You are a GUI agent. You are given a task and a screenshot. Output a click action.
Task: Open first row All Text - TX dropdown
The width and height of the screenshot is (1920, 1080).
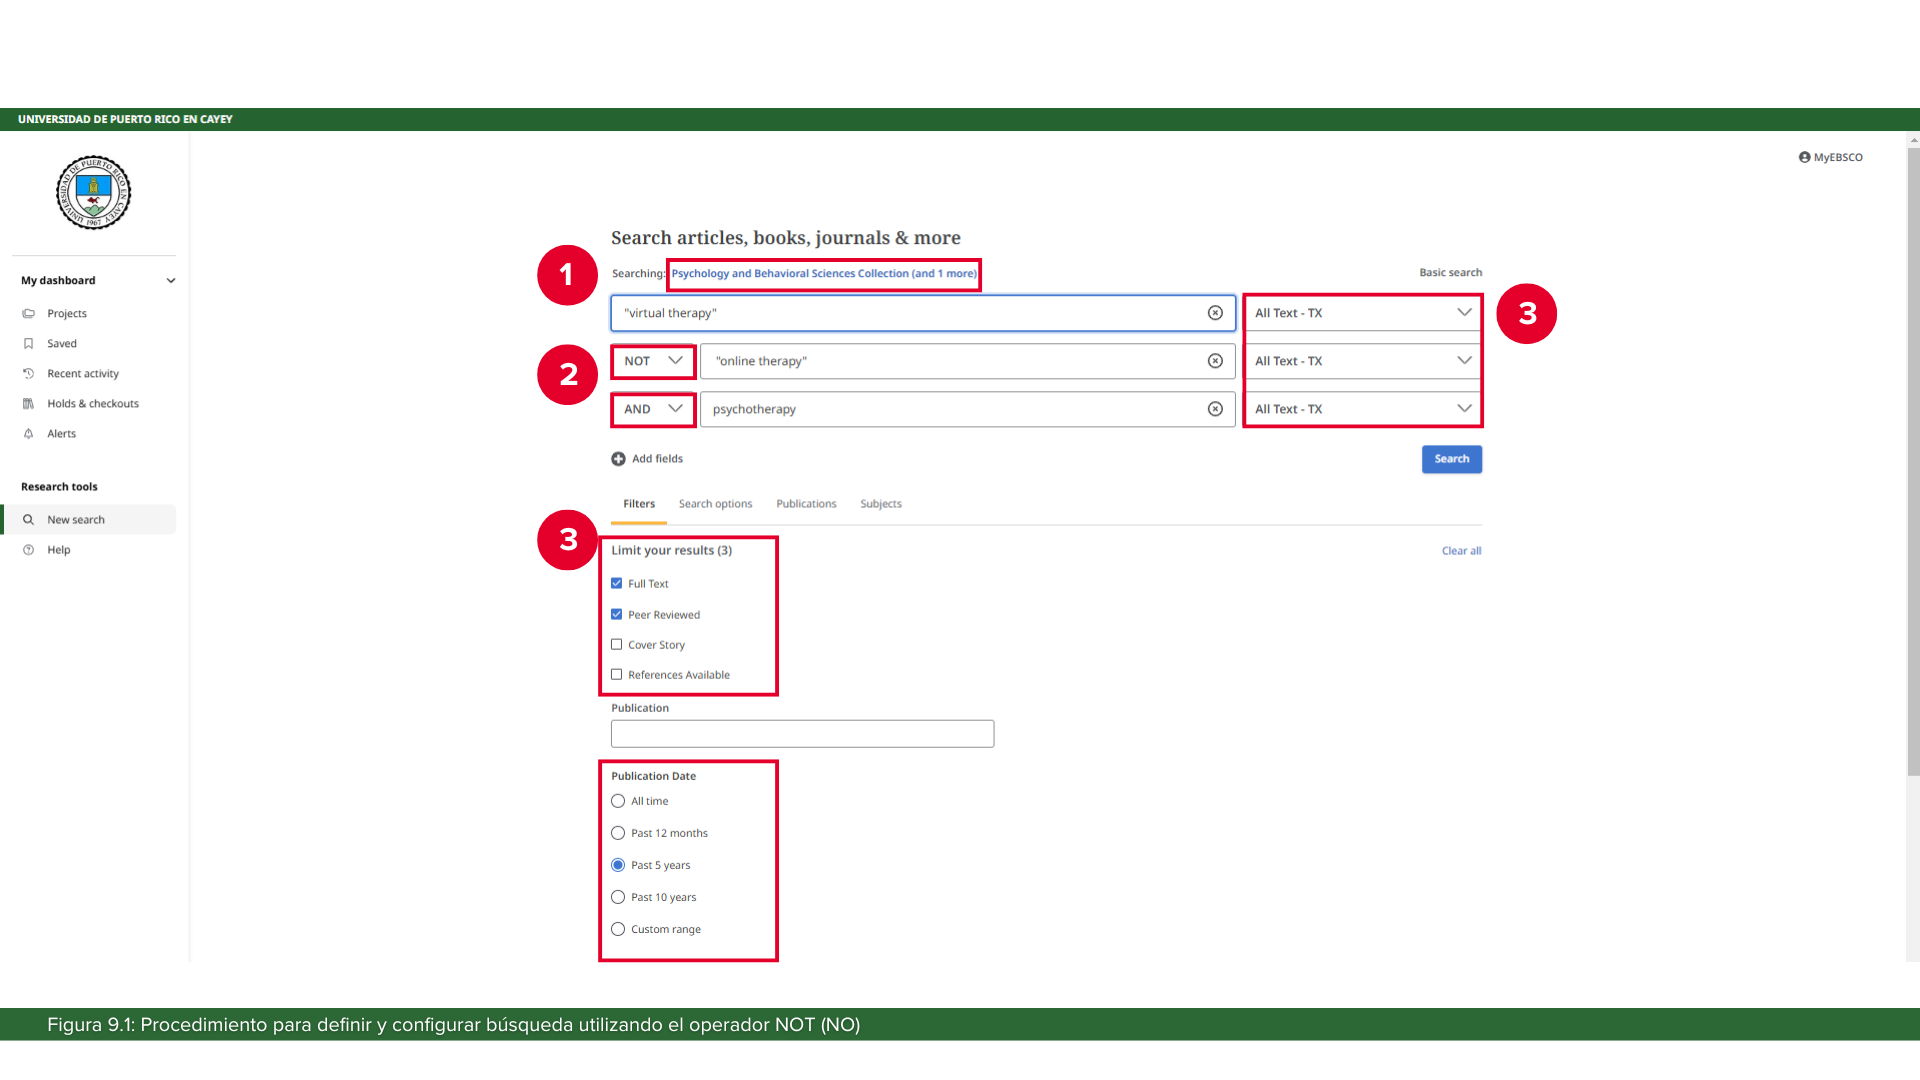1362,313
